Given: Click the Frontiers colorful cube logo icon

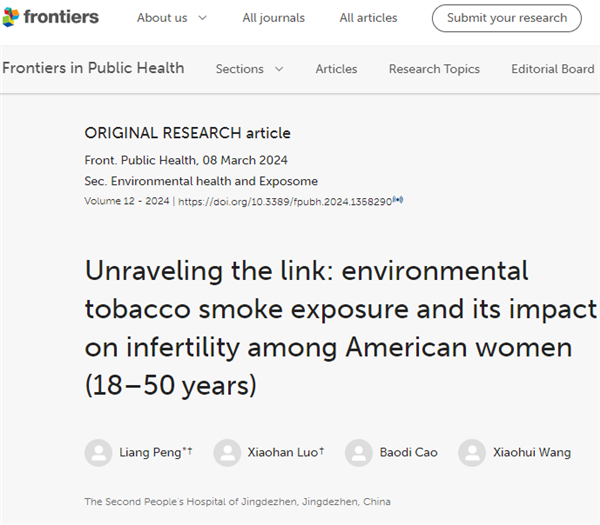Looking at the screenshot, I should pyautogui.click(x=11, y=17).
